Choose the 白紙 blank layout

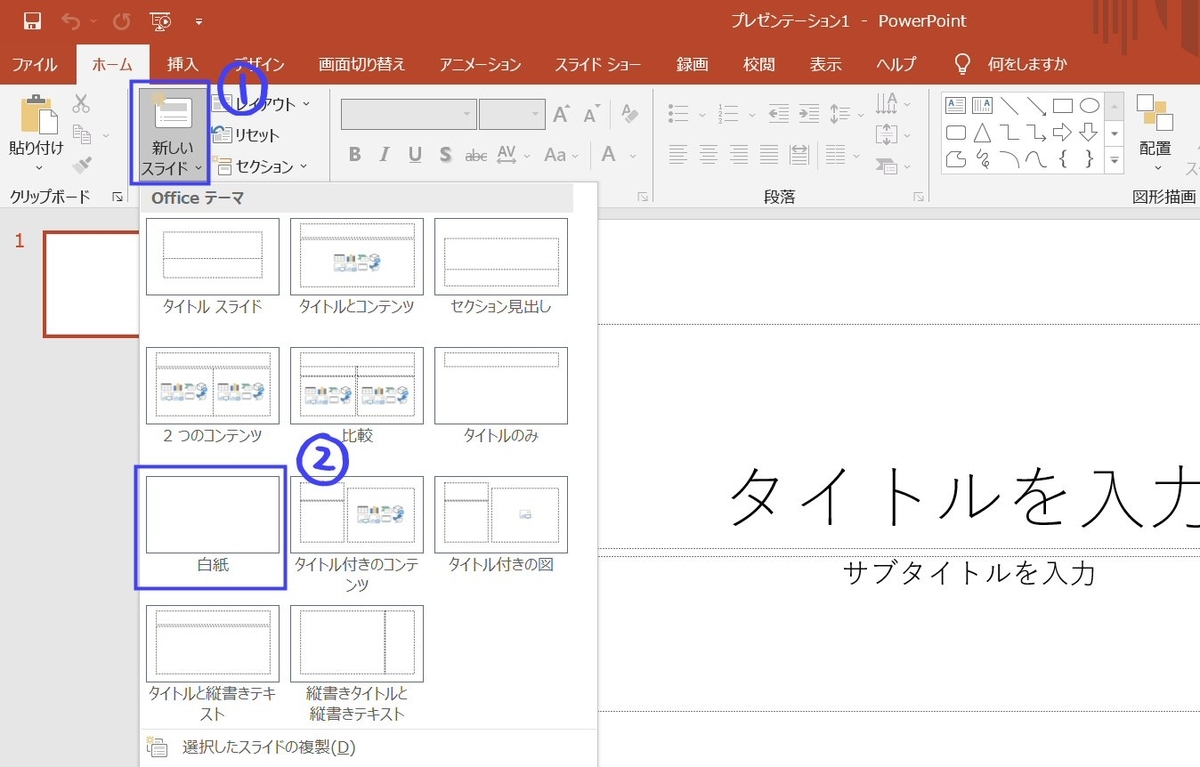tap(213, 524)
